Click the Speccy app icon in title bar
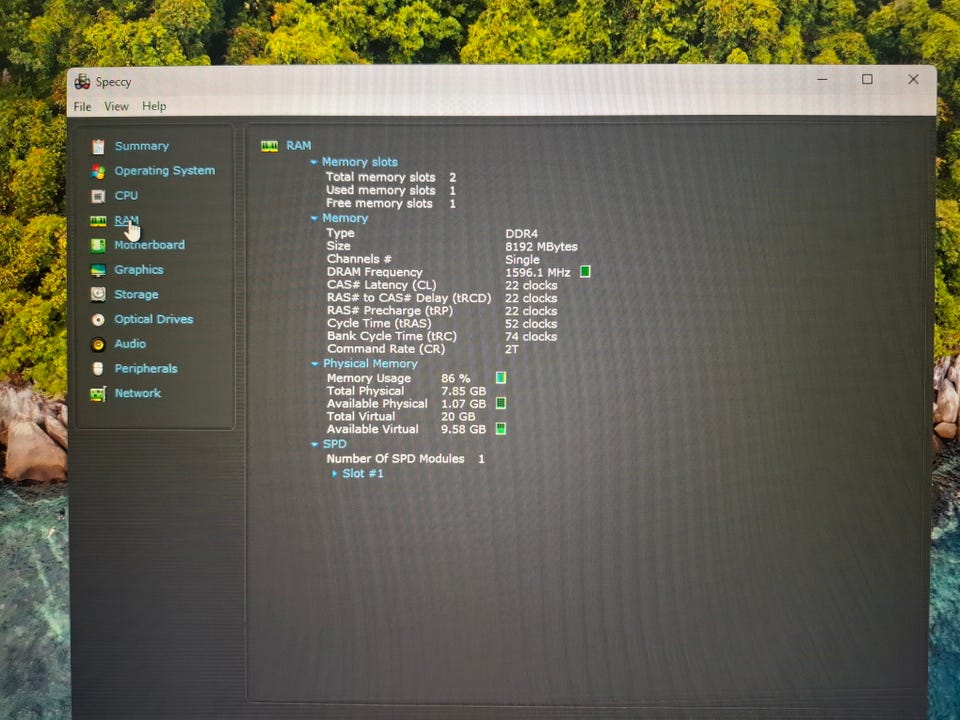960x720 pixels. pyautogui.click(x=82, y=81)
